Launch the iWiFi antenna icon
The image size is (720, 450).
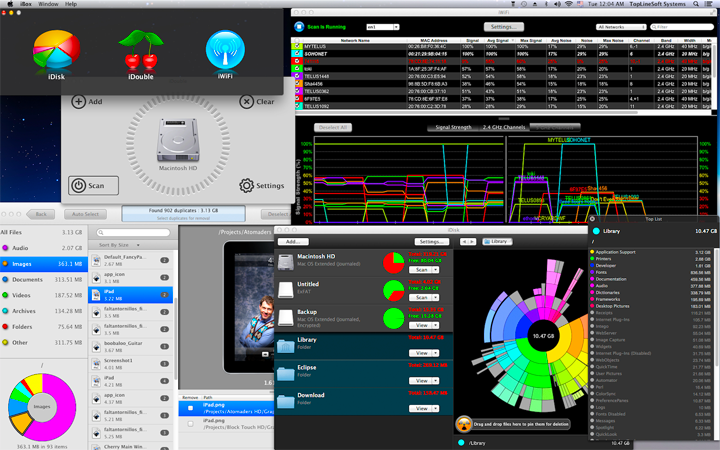225,50
